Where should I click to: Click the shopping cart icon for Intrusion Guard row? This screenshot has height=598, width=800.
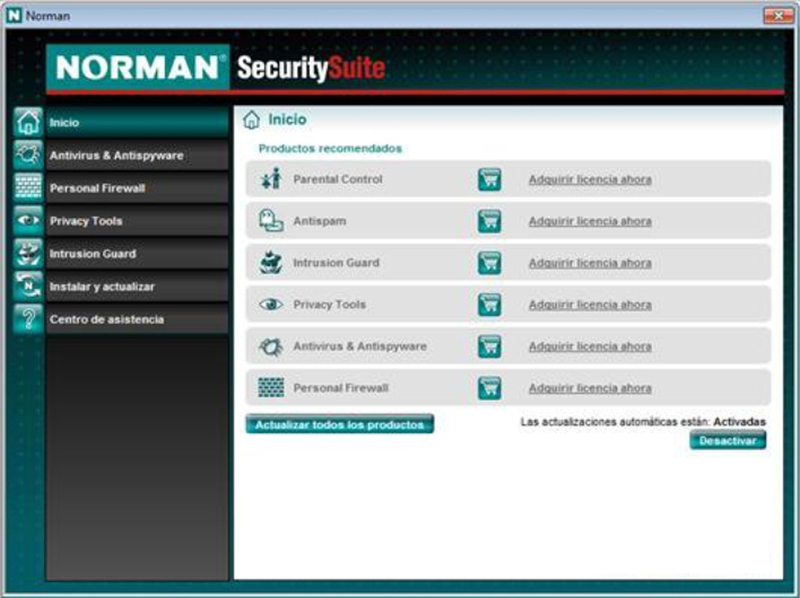tap(489, 263)
